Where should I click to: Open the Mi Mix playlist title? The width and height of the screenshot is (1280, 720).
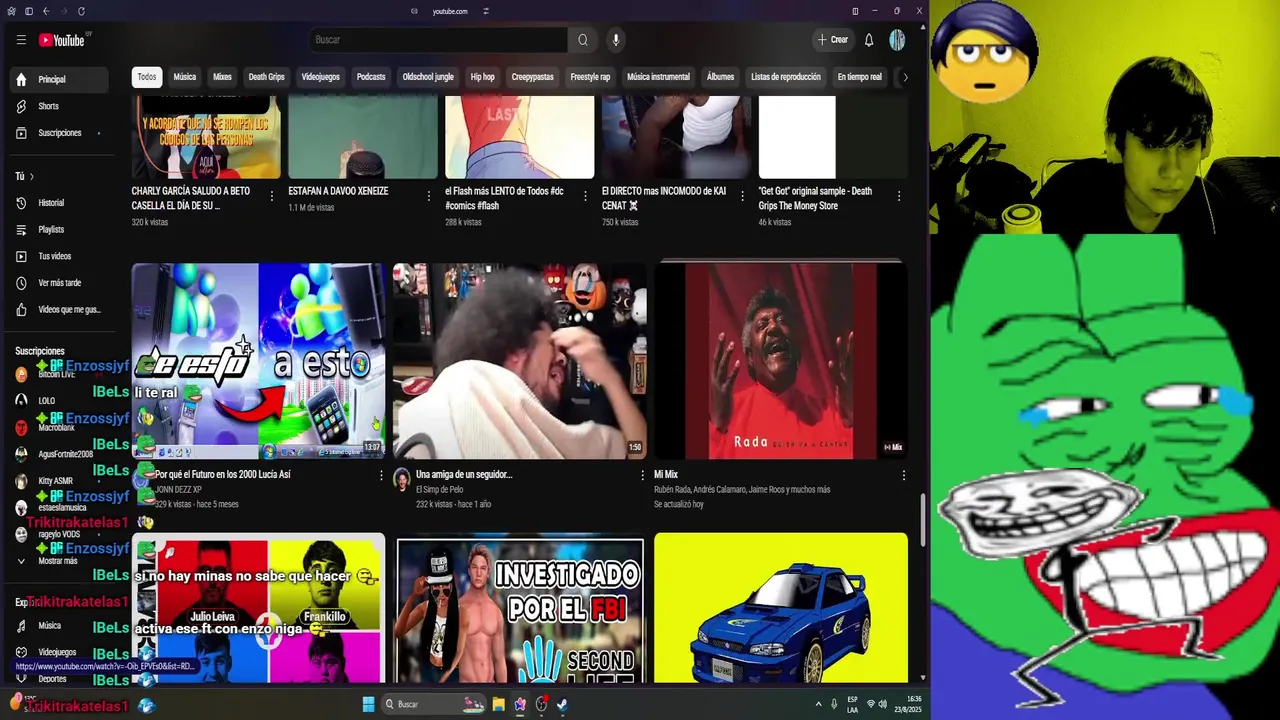pos(666,475)
